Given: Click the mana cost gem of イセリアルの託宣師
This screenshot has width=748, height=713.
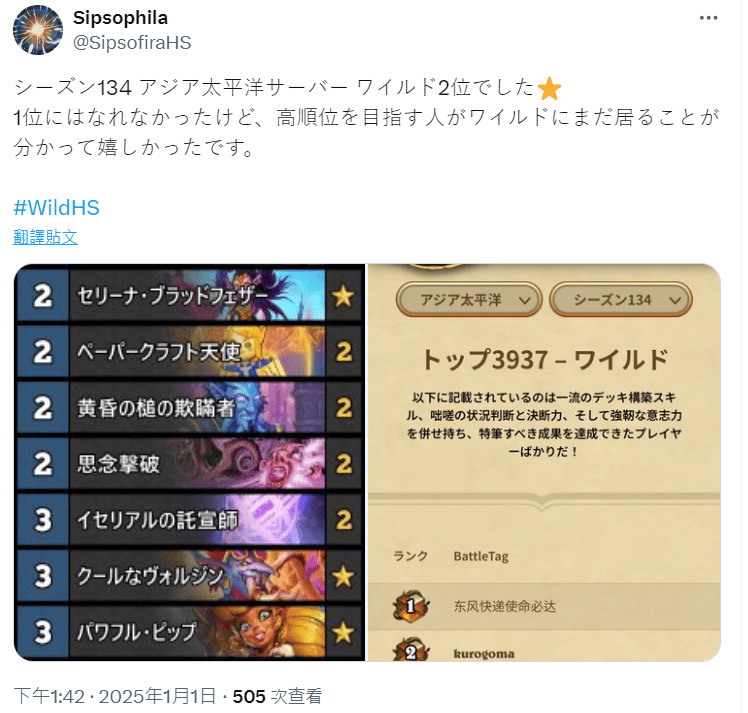Looking at the screenshot, I should [42, 519].
